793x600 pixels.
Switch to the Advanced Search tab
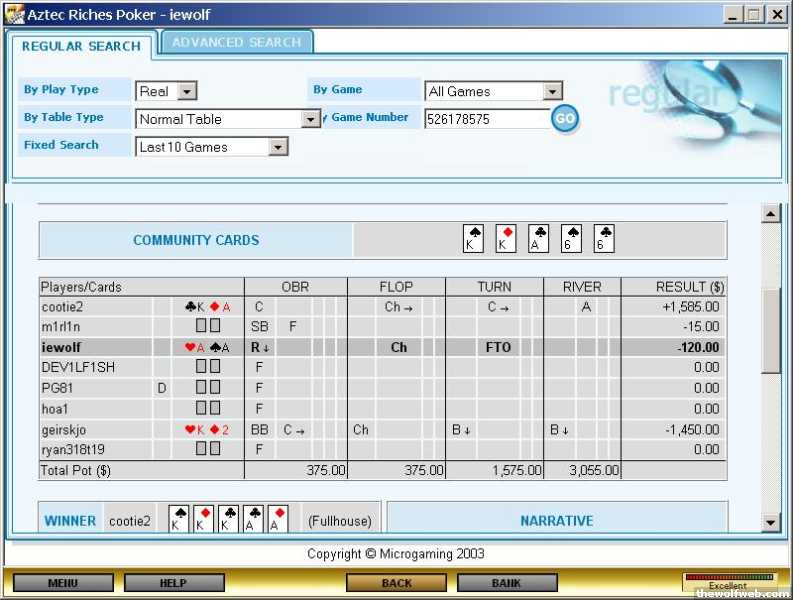pyautogui.click(x=236, y=42)
